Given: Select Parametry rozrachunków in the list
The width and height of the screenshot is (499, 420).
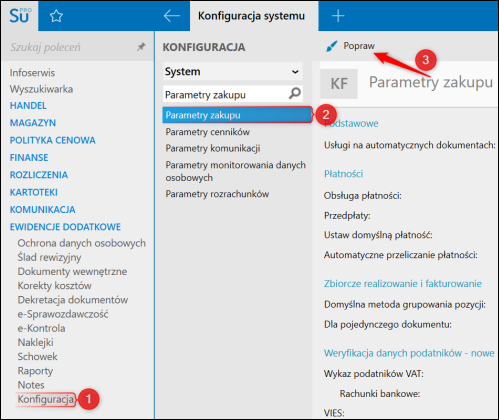Looking at the screenshot, I should (217, 194).
